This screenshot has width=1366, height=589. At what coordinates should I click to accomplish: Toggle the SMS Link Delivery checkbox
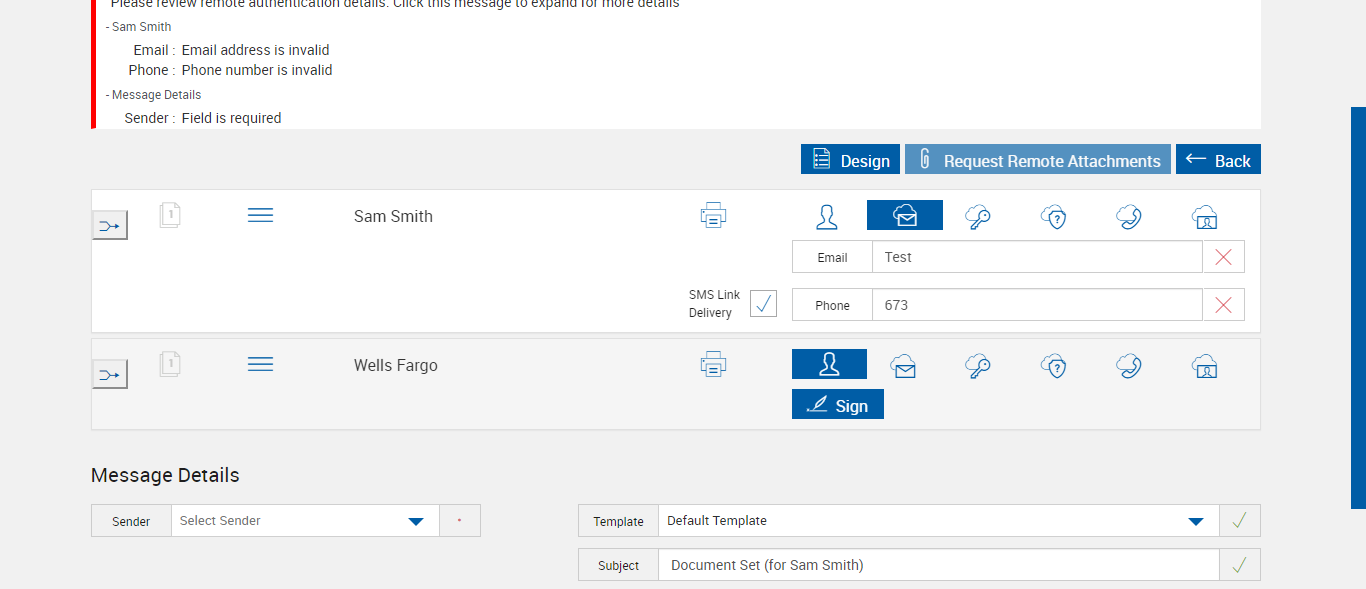pyautogui.click(x=763, y=304)
